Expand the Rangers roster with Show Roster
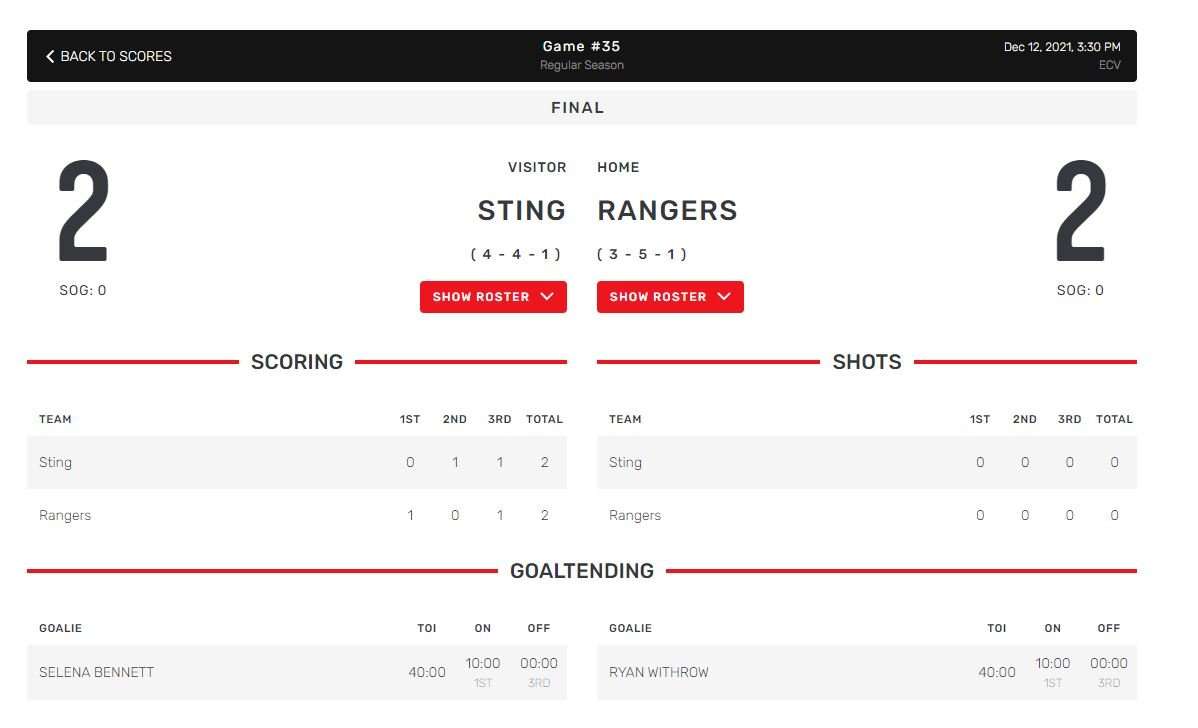This screenshot has width=1198, height=728. tap(670, 296)
